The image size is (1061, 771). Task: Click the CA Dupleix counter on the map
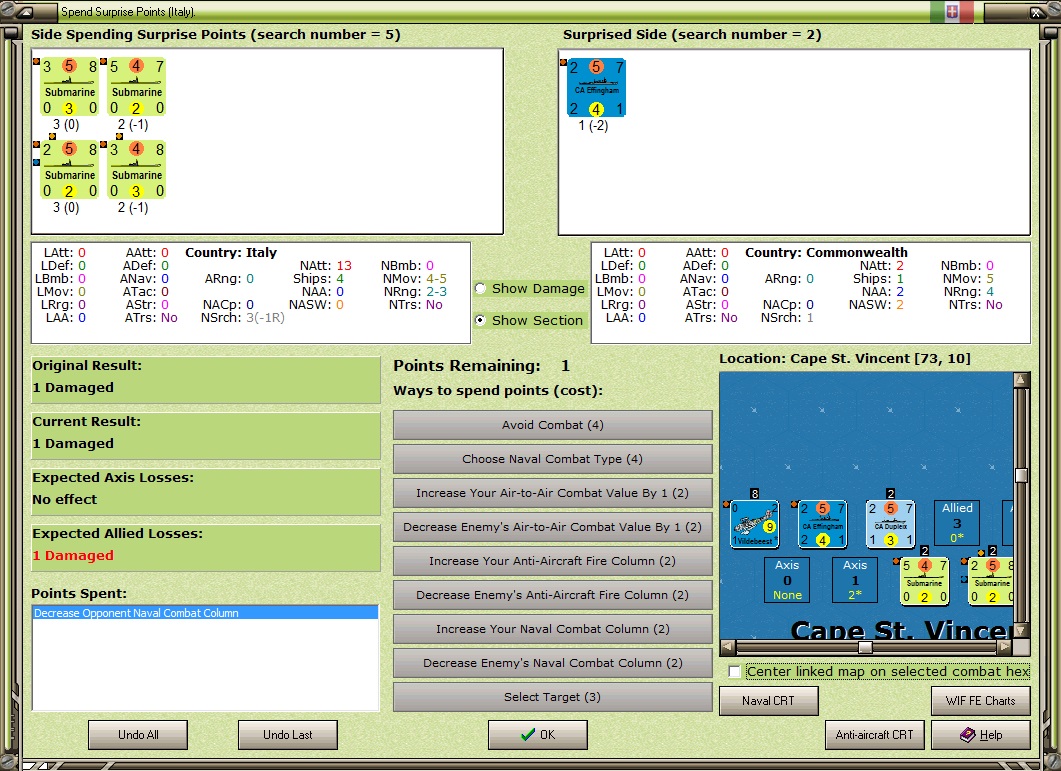890,524
